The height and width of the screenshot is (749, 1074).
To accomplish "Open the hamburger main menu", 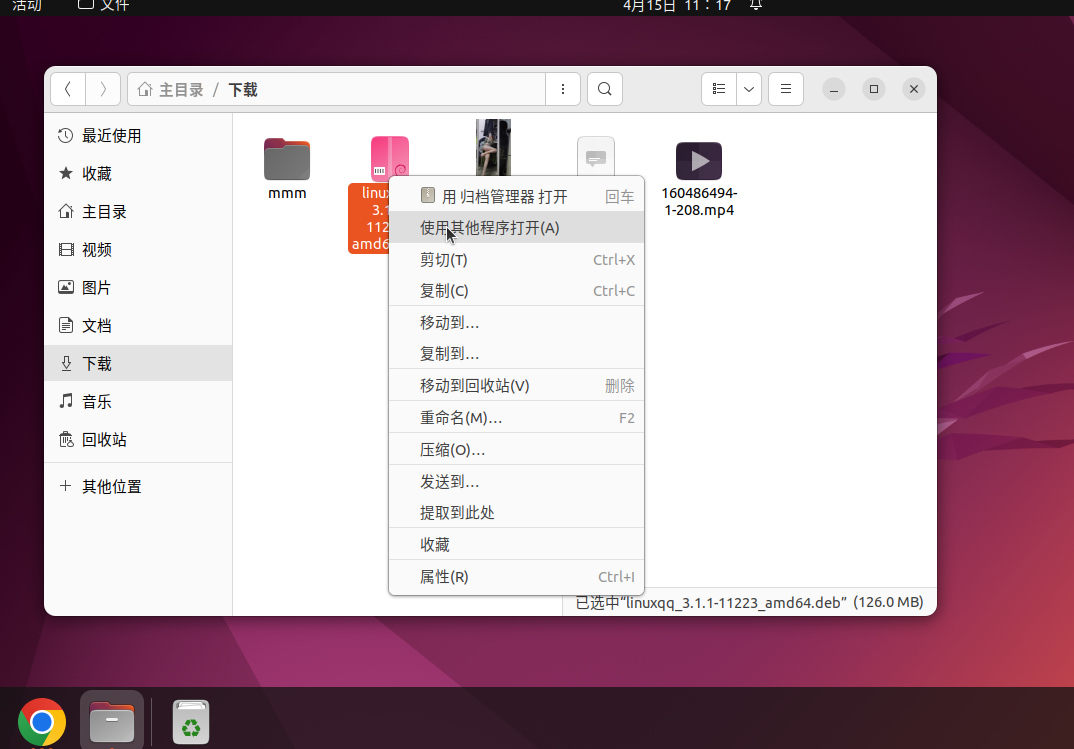I will 785,88.
